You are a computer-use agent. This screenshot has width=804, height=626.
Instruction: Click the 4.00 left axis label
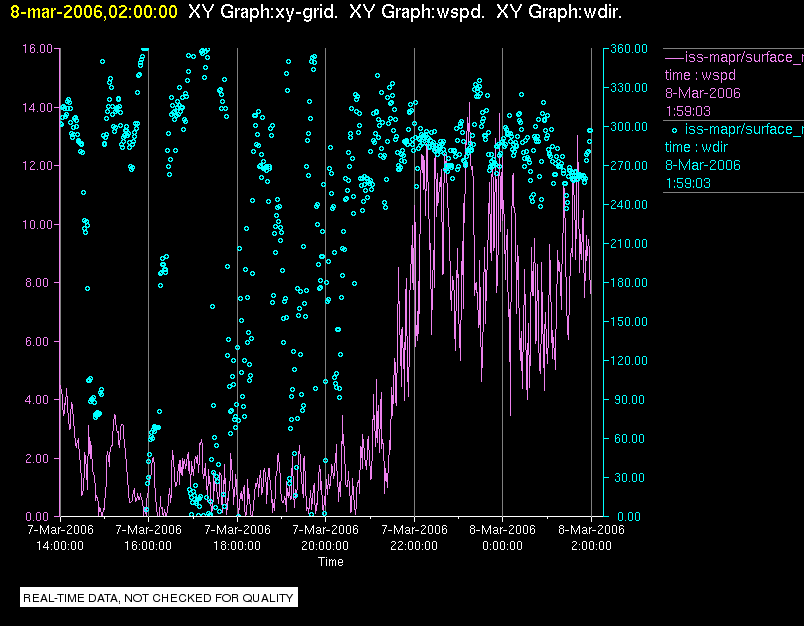click(x=39, y=400)
